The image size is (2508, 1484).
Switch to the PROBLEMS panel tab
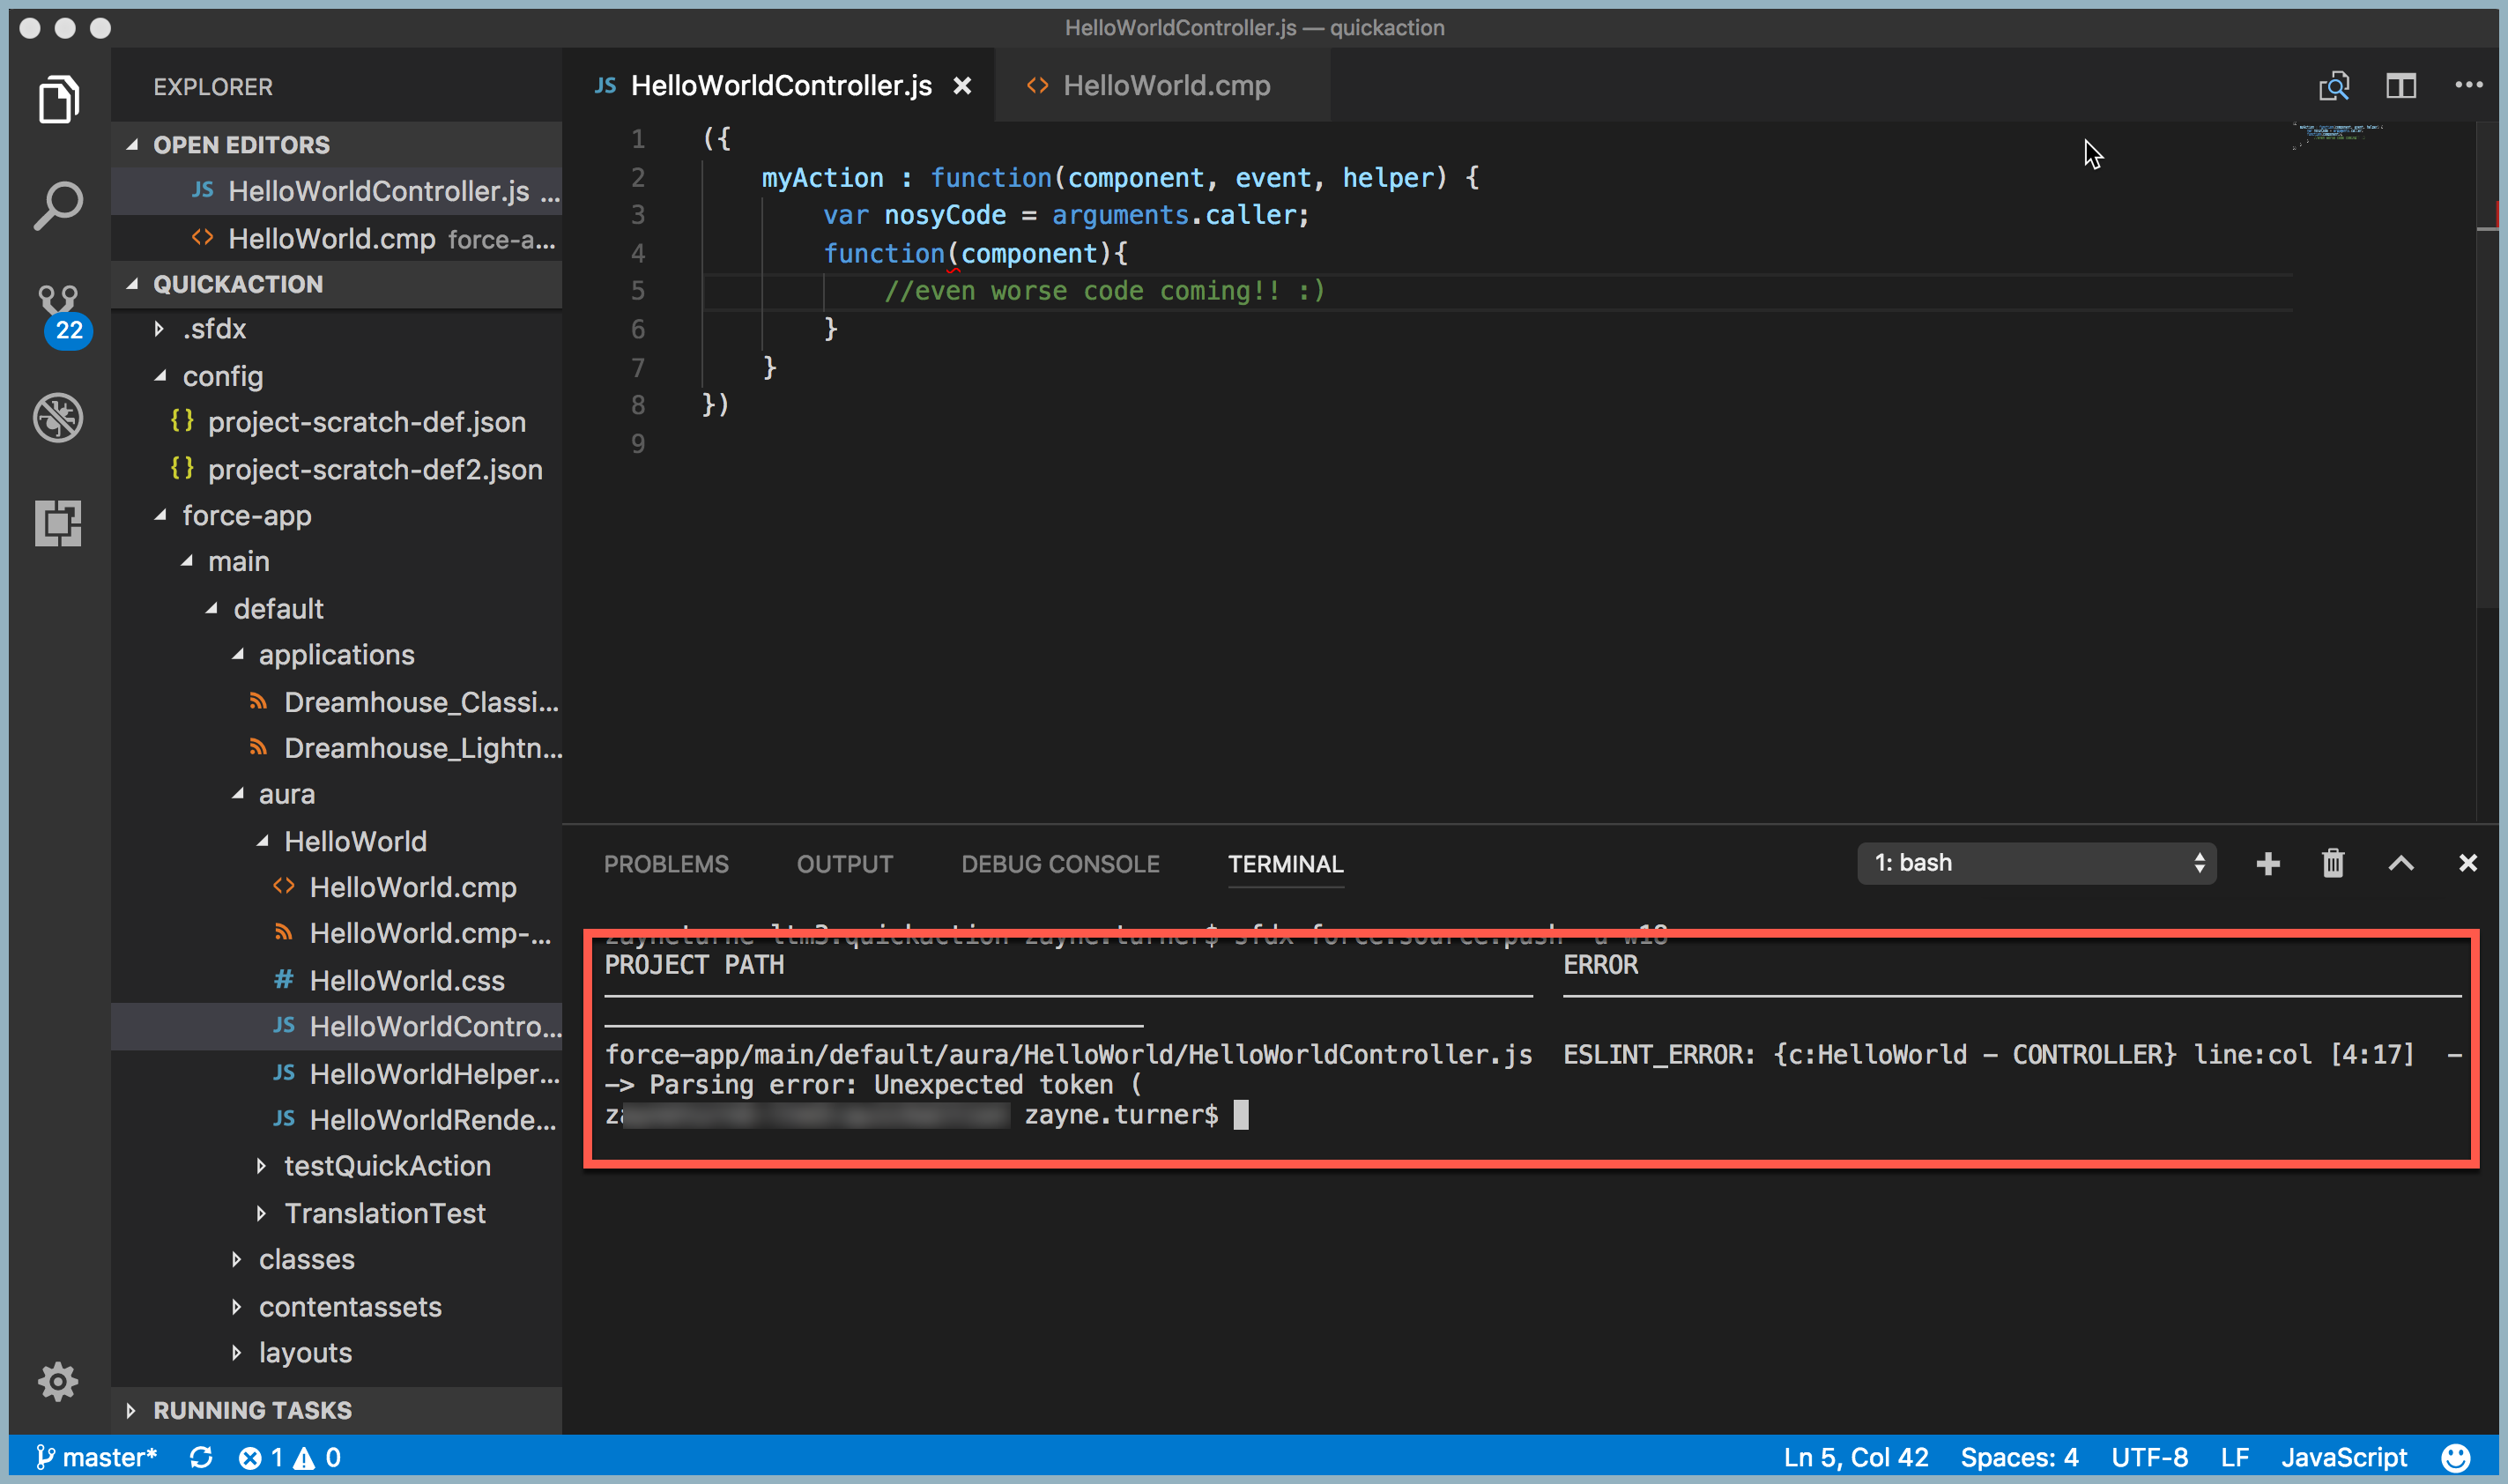(666, 864)
